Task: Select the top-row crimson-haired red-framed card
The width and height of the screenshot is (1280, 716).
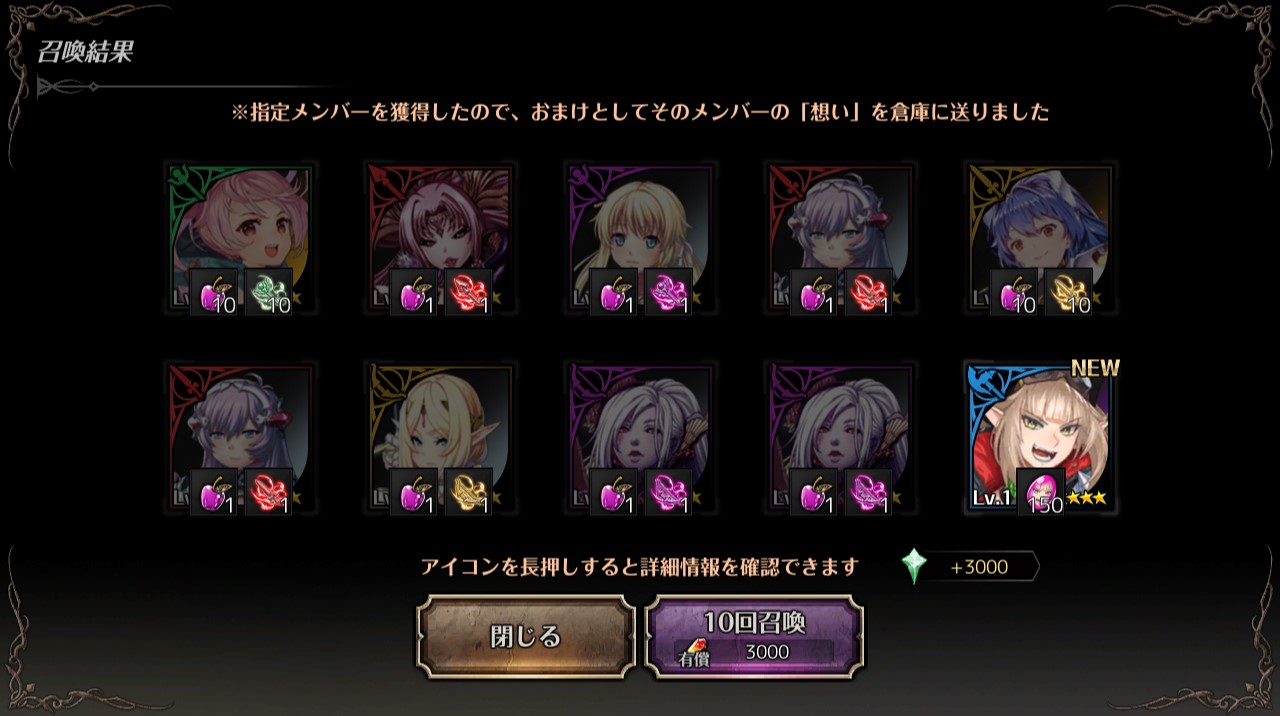Action: 441,238
